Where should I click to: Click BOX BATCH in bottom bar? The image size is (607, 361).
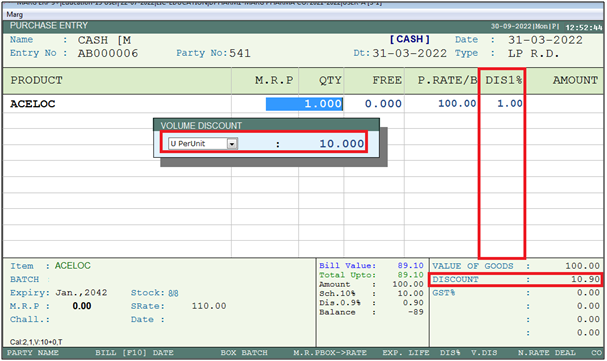244,353
